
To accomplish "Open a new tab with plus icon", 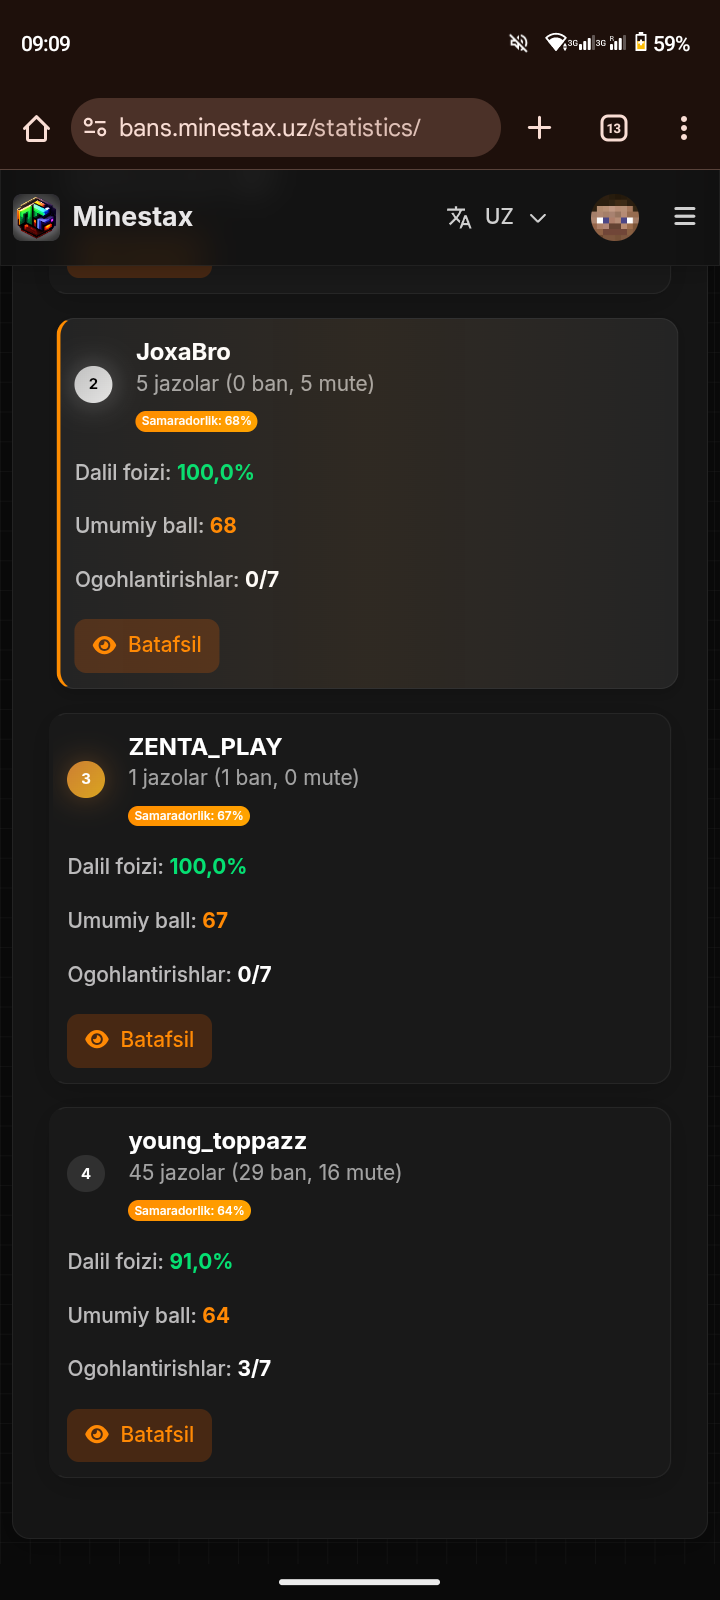I will coord(539,128).
